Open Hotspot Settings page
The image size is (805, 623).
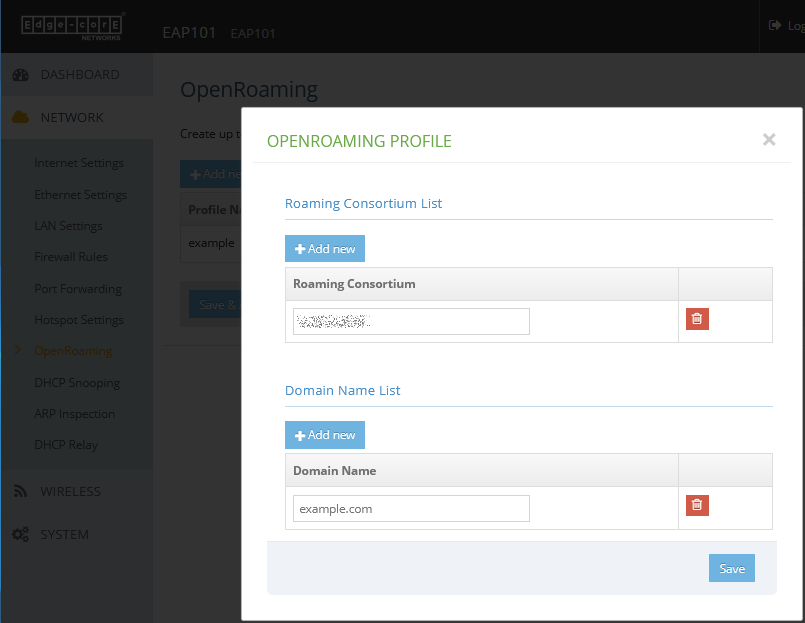point(79,320)
